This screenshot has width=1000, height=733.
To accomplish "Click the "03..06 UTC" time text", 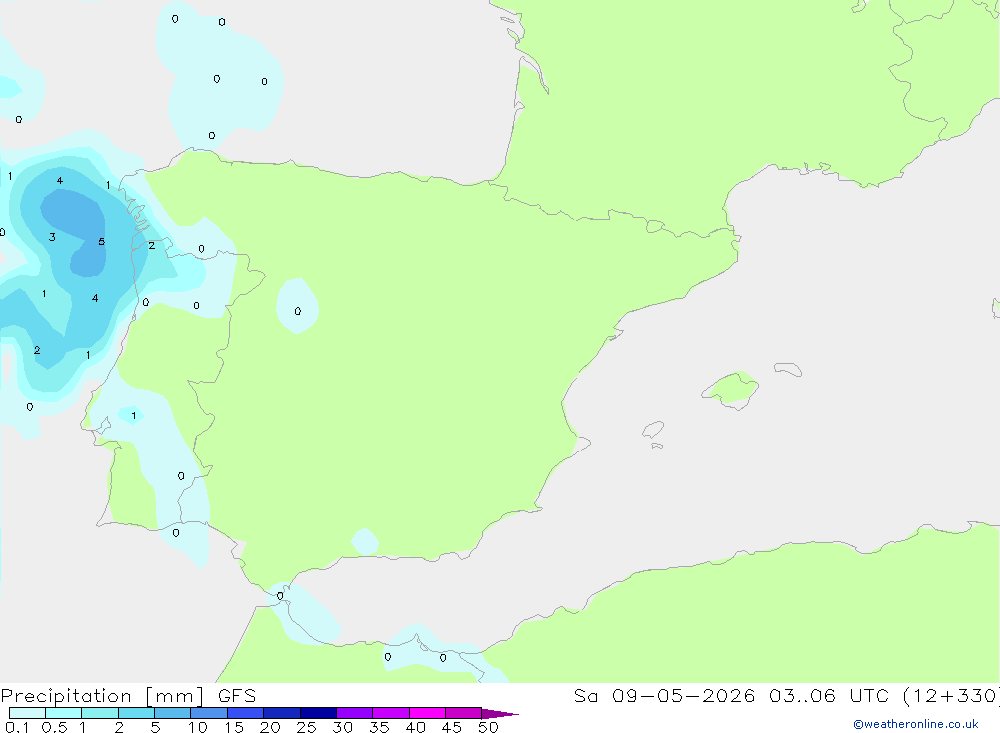I will point(828,696).
